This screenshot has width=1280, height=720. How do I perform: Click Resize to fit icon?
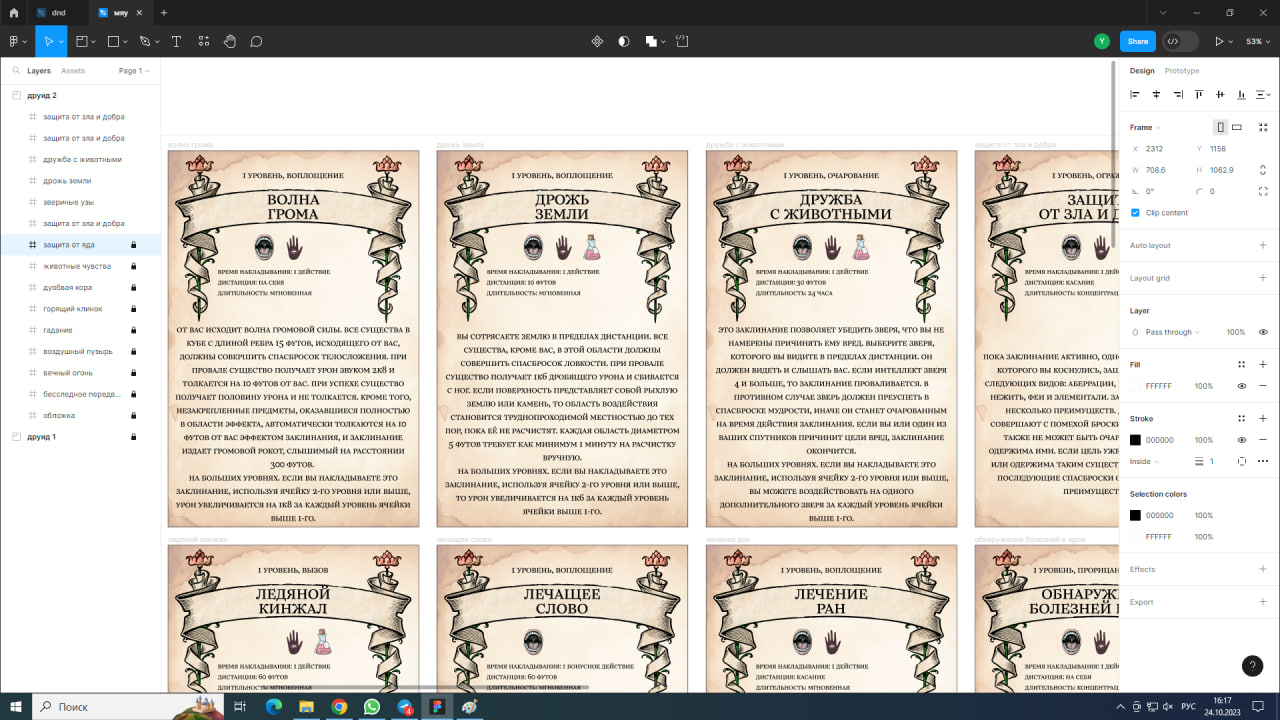[1263, 127]
